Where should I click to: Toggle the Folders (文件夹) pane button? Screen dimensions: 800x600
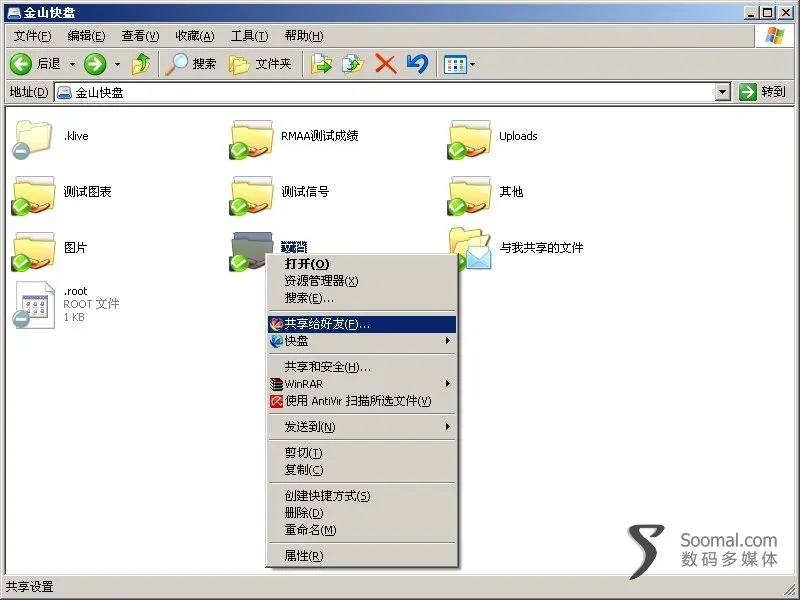point(260,64)
